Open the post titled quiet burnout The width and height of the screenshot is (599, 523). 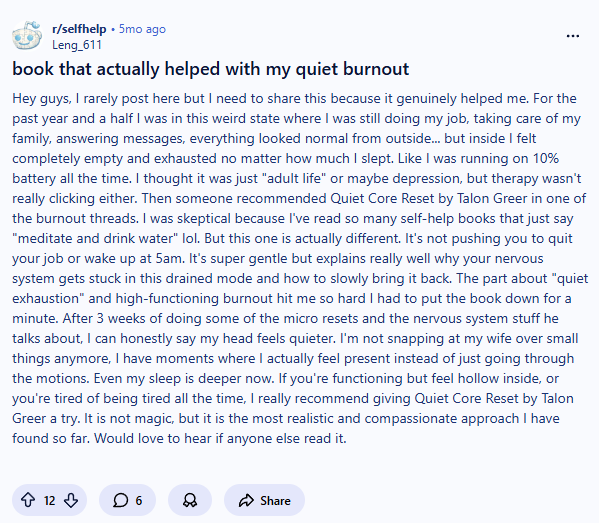click(210, 69)
